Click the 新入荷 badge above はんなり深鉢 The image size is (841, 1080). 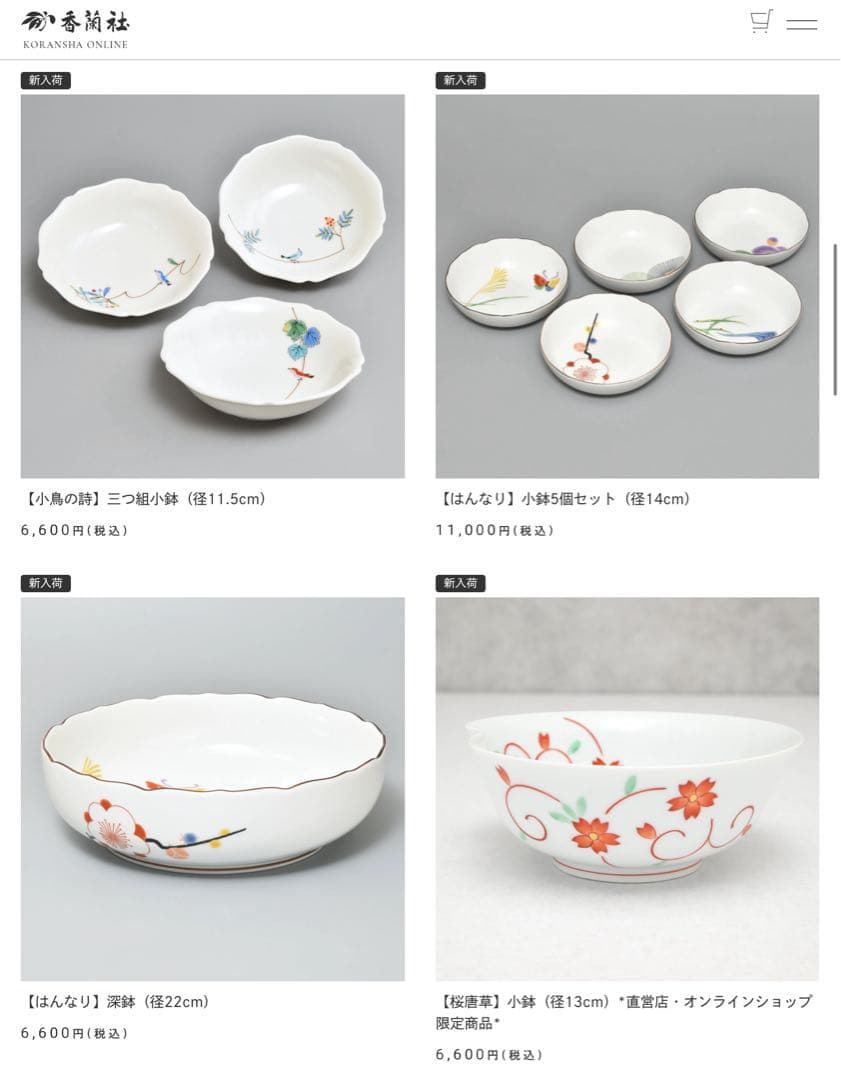pyautogui.click(x=45, y=583)
